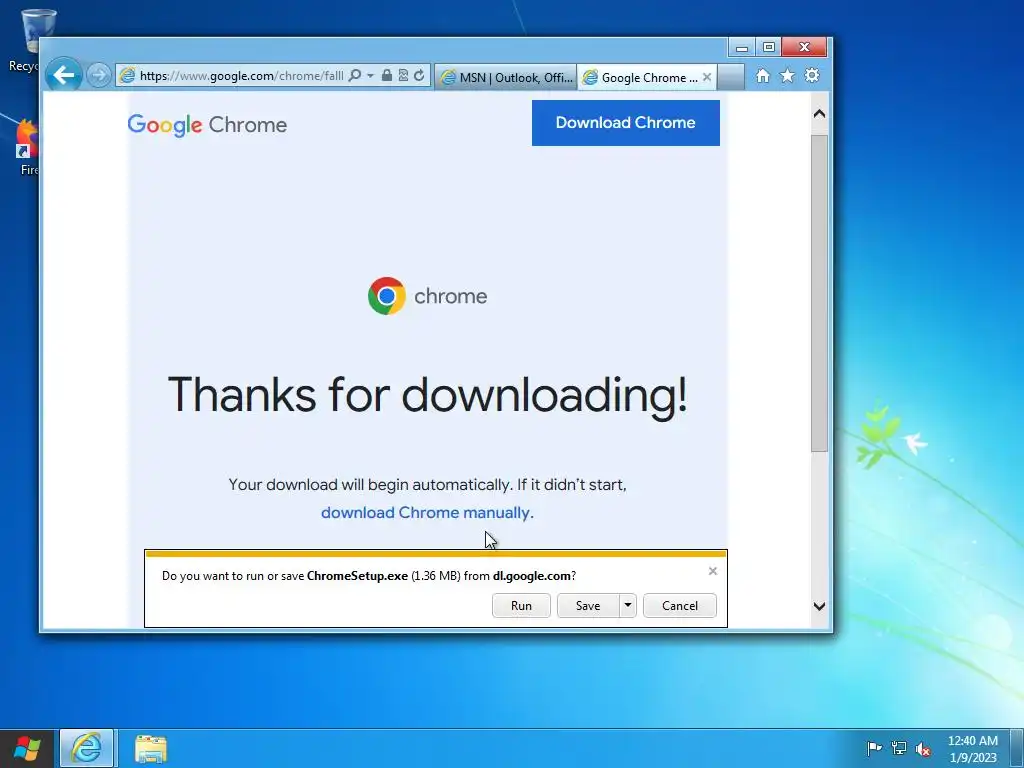Select the Recycle Bin desktop icon
This screenshot has width=1024, height=768.
point(24,40)
